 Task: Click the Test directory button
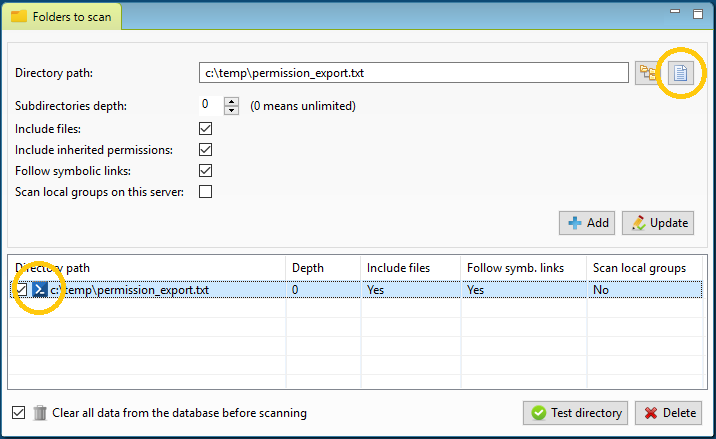point(575,413)
